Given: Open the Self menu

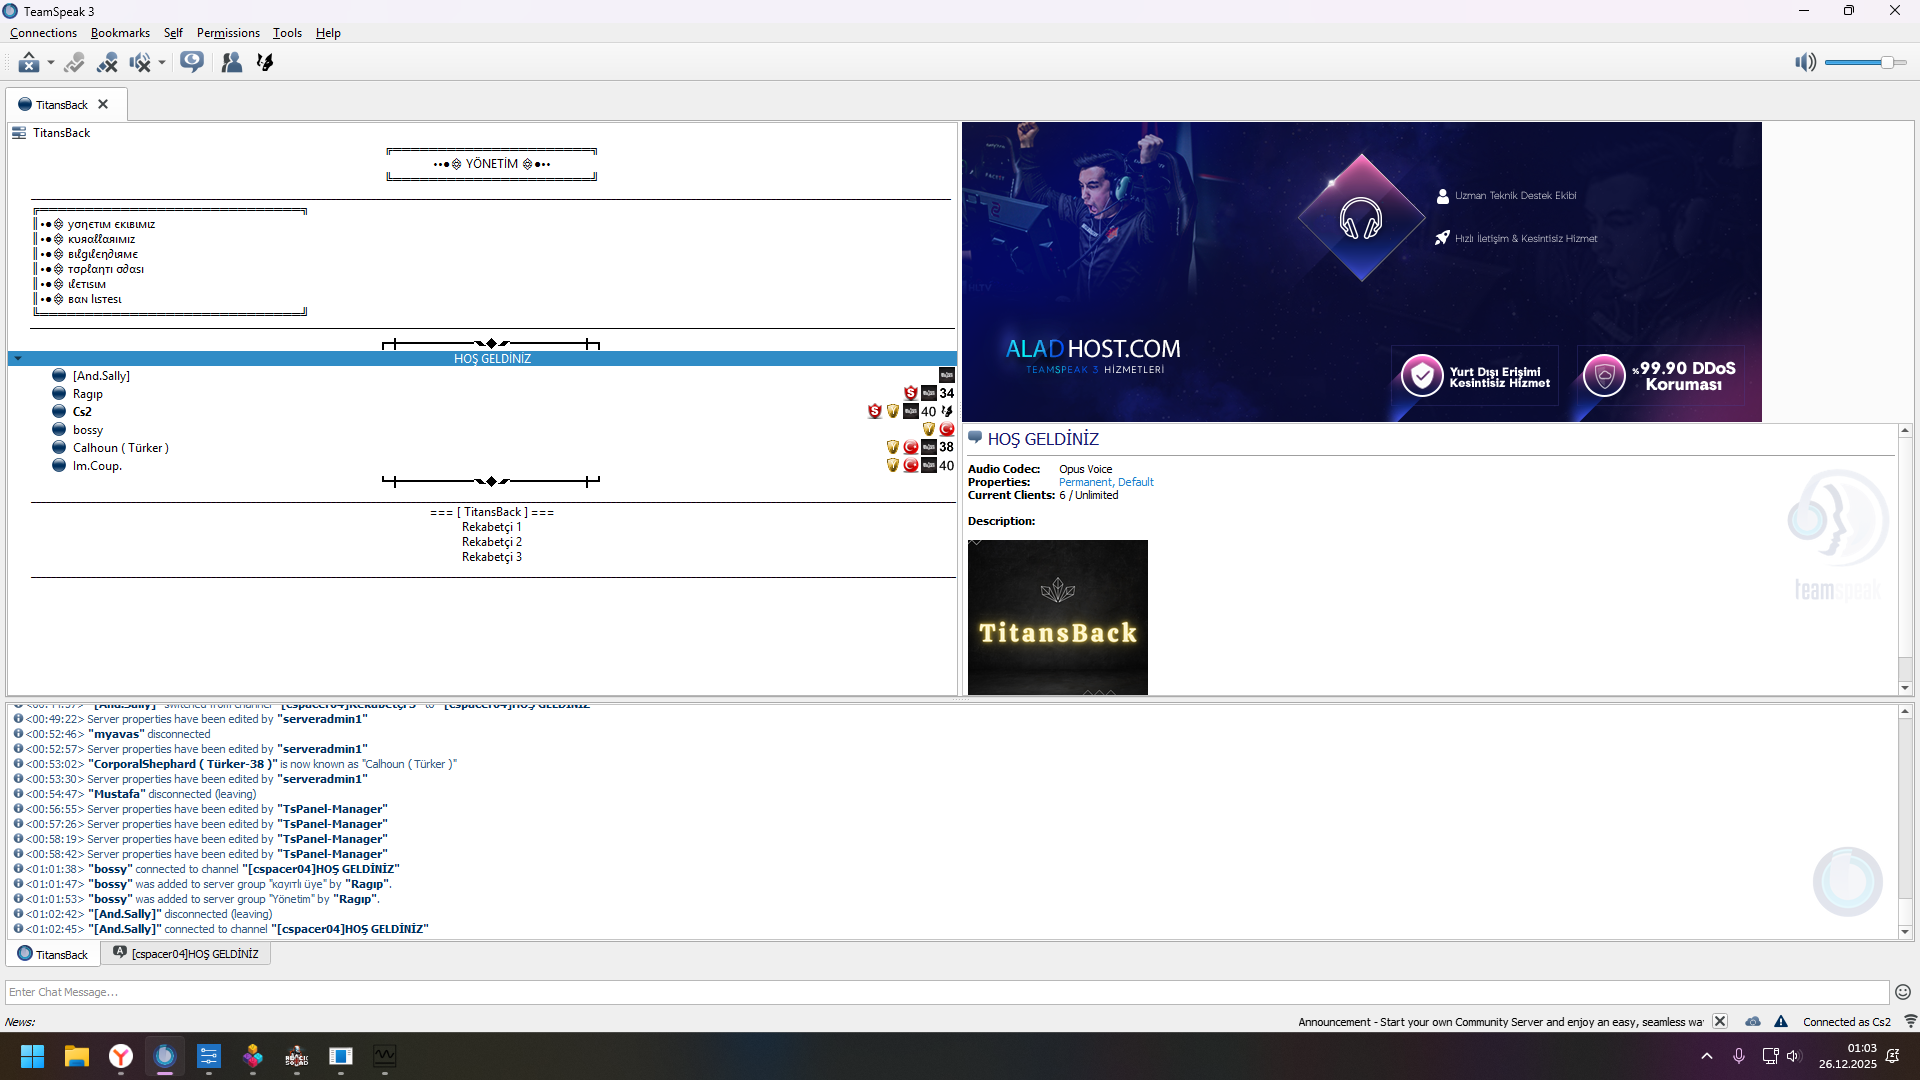Looking at the screenshot, I should pos(173,33).
